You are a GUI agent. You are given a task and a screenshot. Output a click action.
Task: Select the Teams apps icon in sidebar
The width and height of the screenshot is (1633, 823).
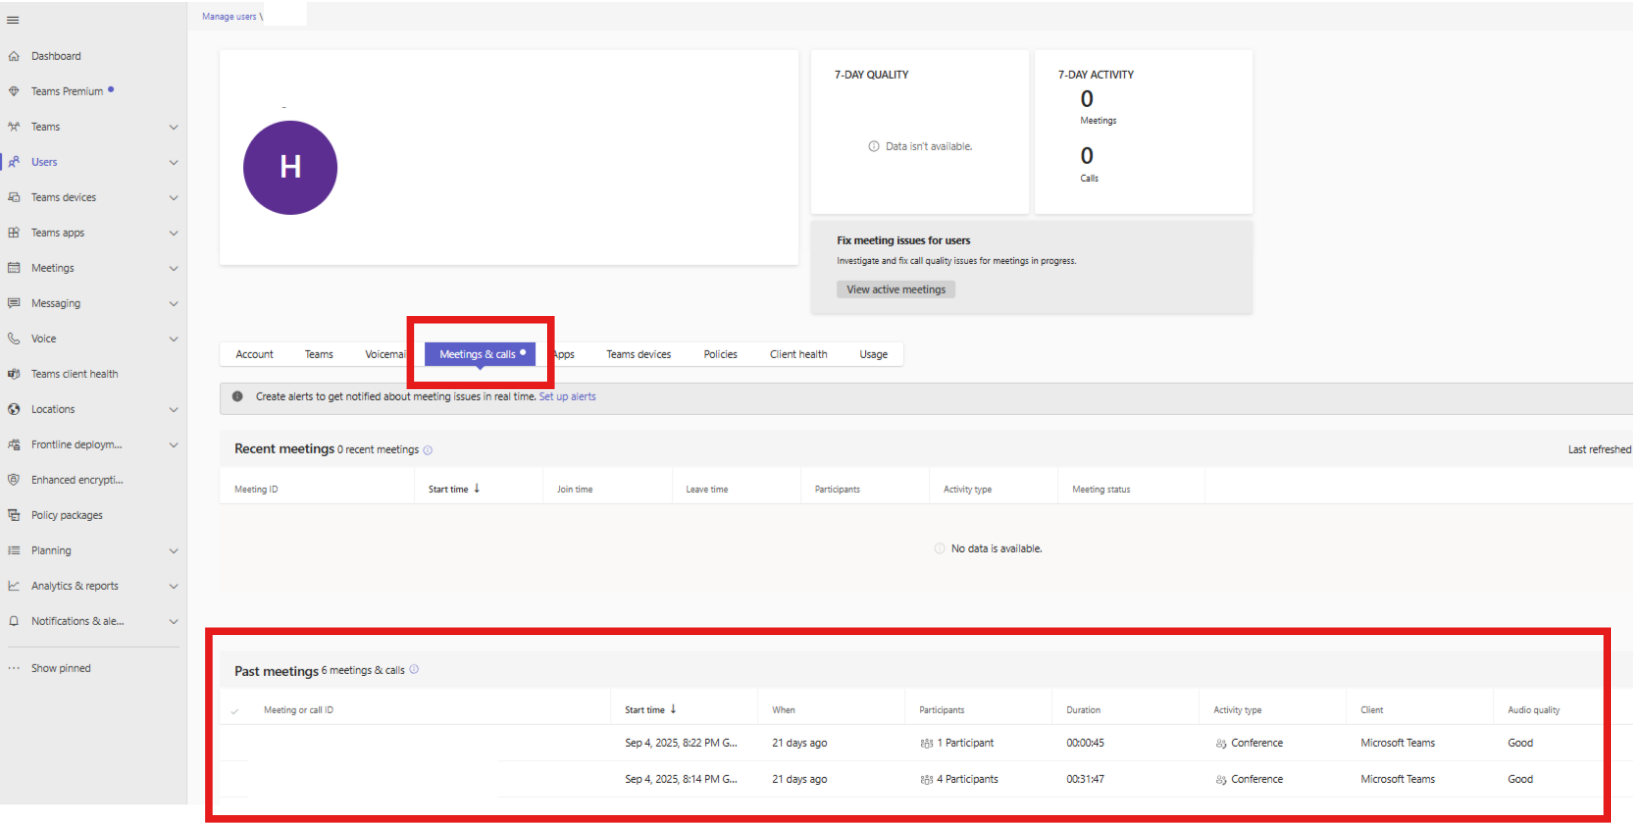pyautogui.click(x=14, y=232)
